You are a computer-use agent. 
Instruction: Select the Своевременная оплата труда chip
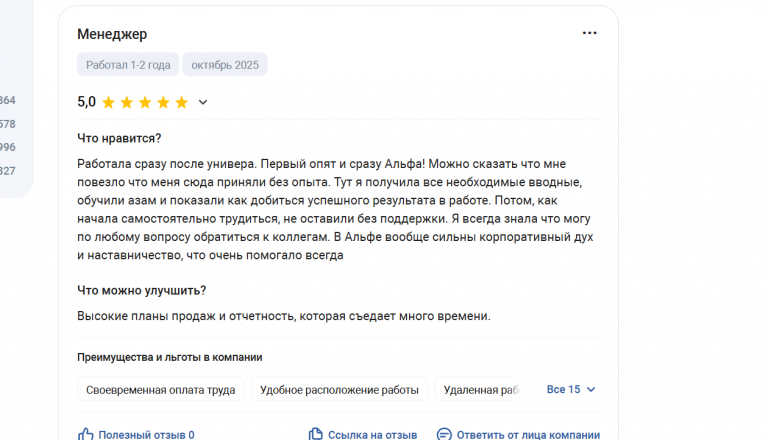[x=160, y=390]
